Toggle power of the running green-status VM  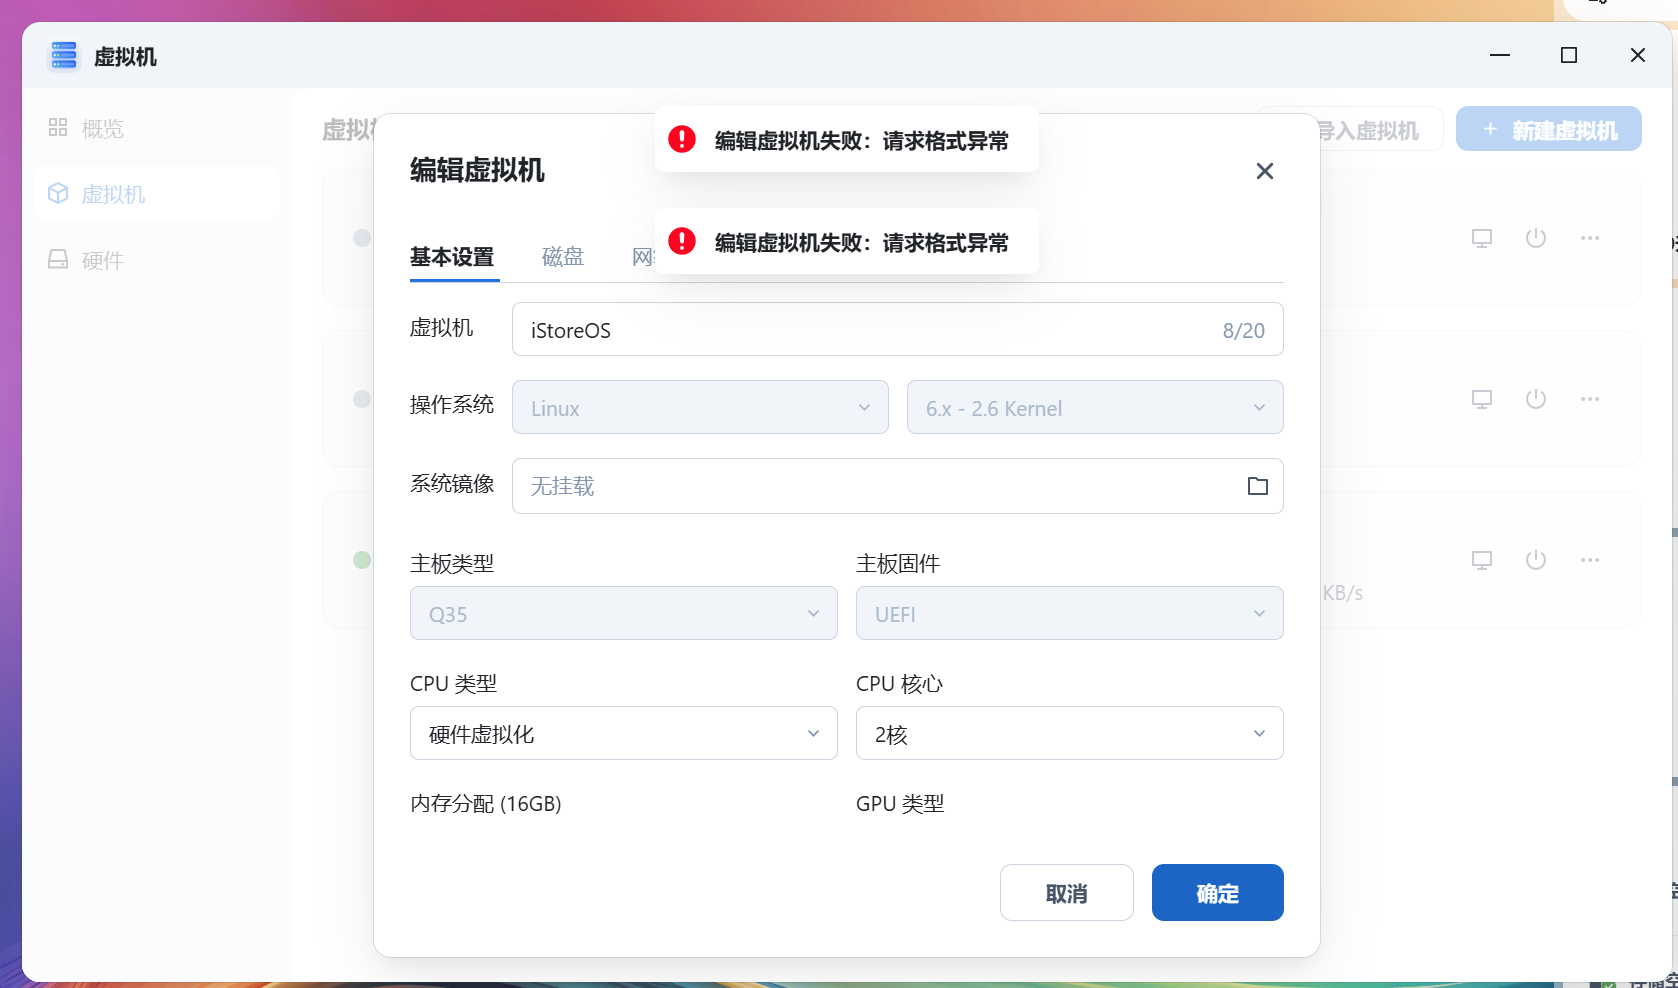pyautogui.click(x=1536, y=560)
